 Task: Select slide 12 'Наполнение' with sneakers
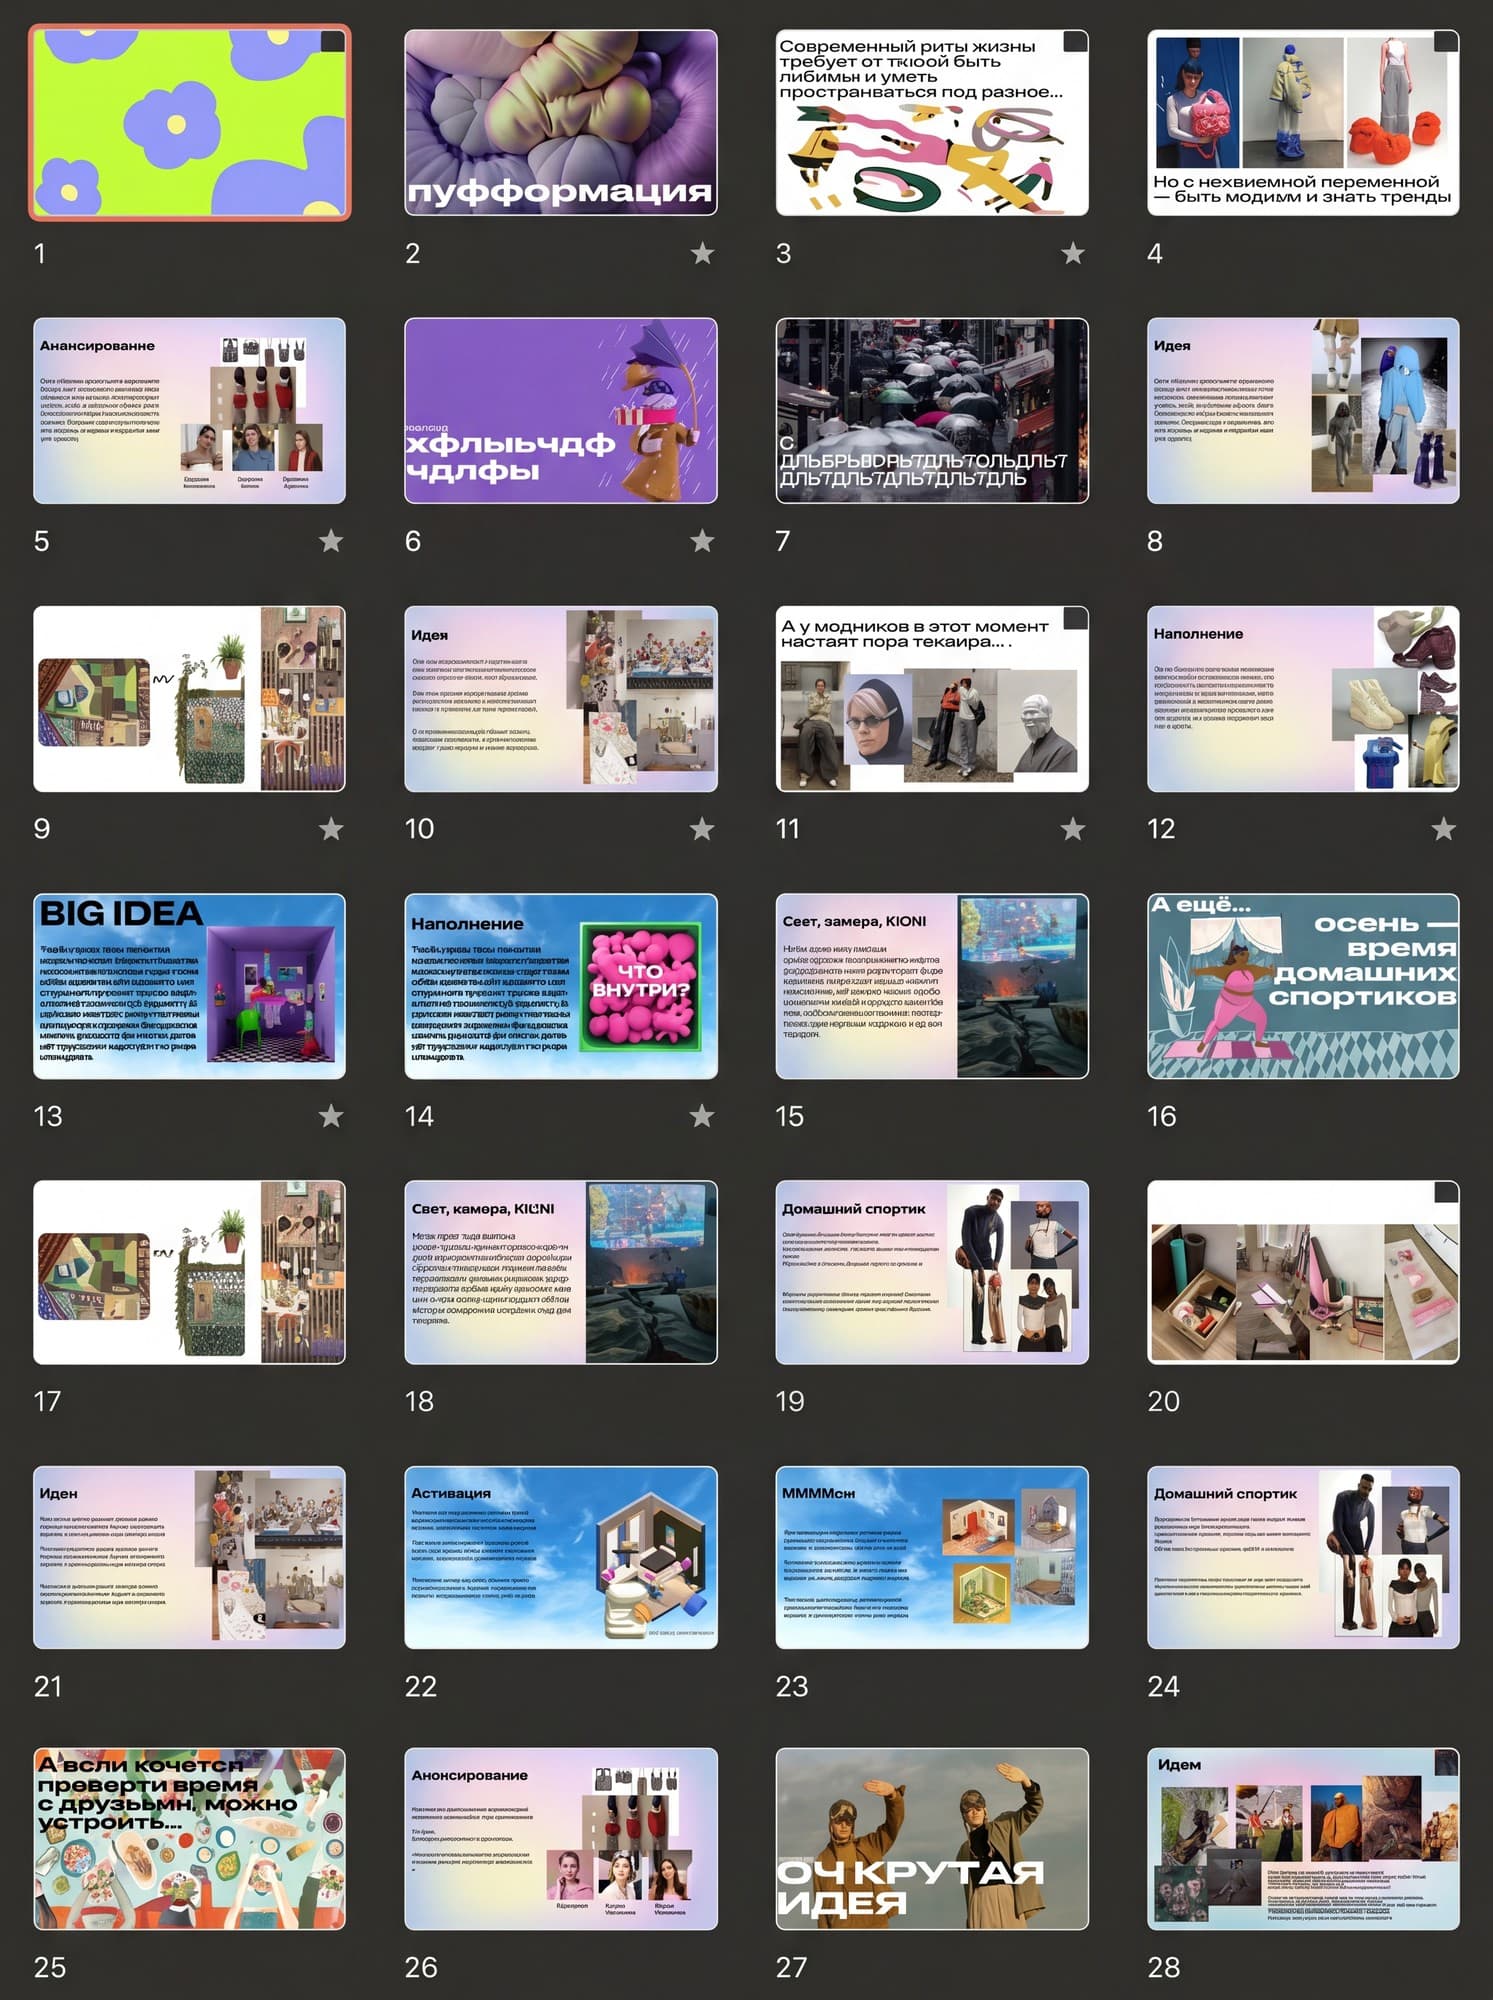1303,698
